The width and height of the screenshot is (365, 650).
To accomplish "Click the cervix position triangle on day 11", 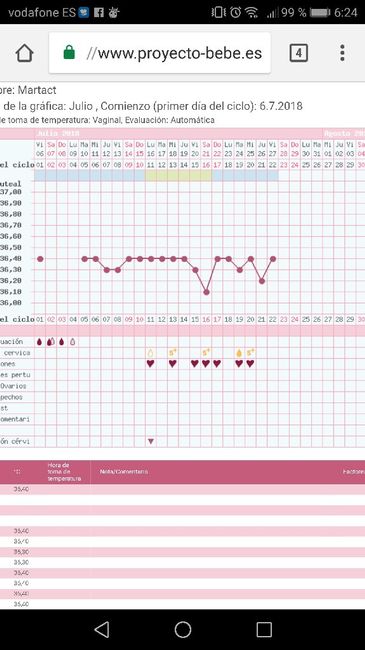I will tap(151, 441).
